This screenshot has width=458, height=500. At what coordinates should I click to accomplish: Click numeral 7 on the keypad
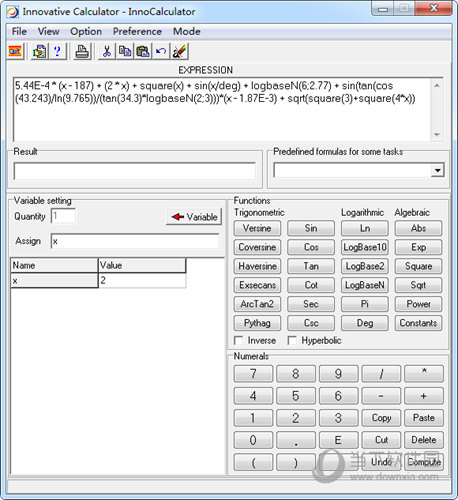[x=253, y=374]
